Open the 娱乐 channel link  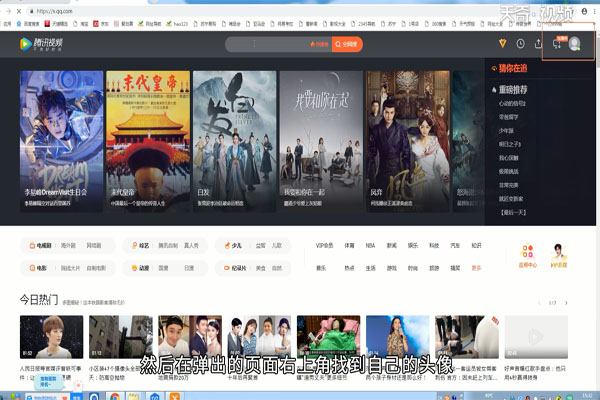click(412, 245)
